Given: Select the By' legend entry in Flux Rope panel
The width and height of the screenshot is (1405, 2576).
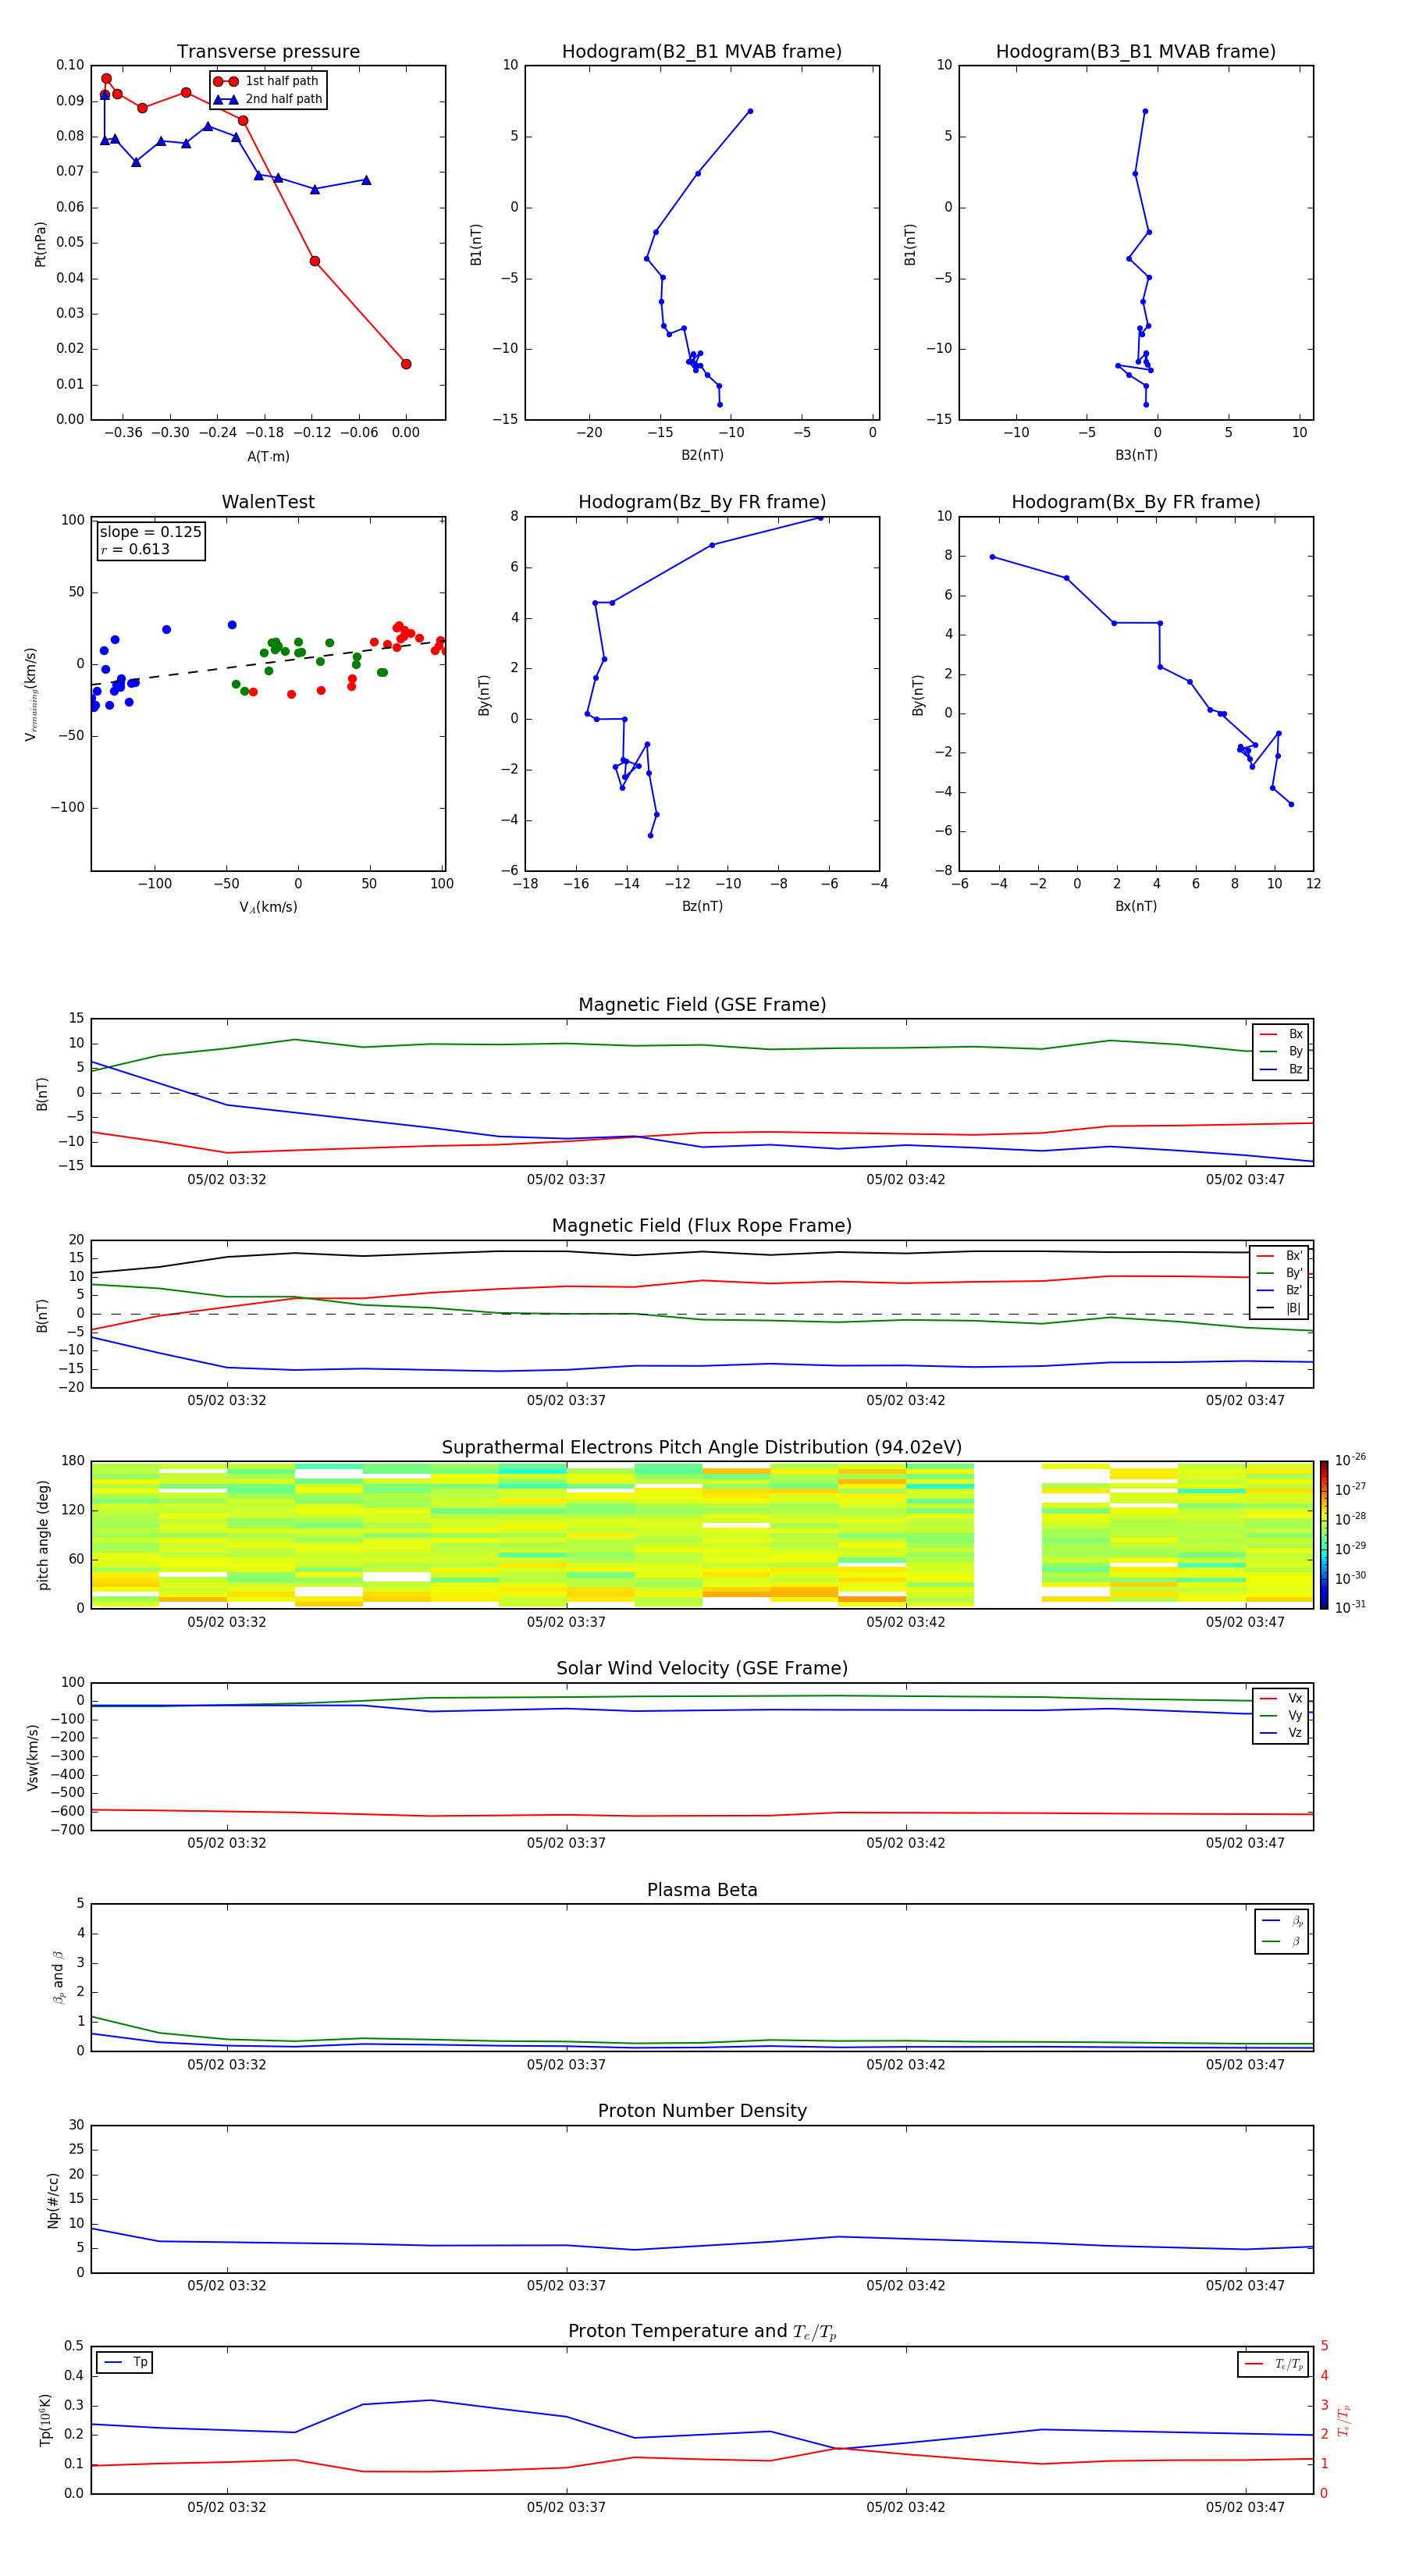Looking at the screenshot, I should point(1280,1273).
